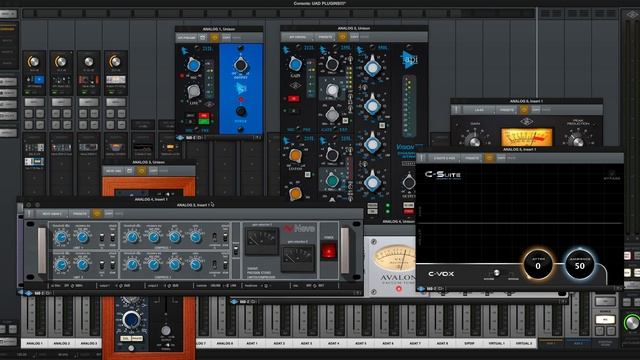Toggle red button on blue API module in ANALOG 1
Image resolution: width=640 pixels, height=360 pixels.
pyautogui.click(x=241, y=99)
